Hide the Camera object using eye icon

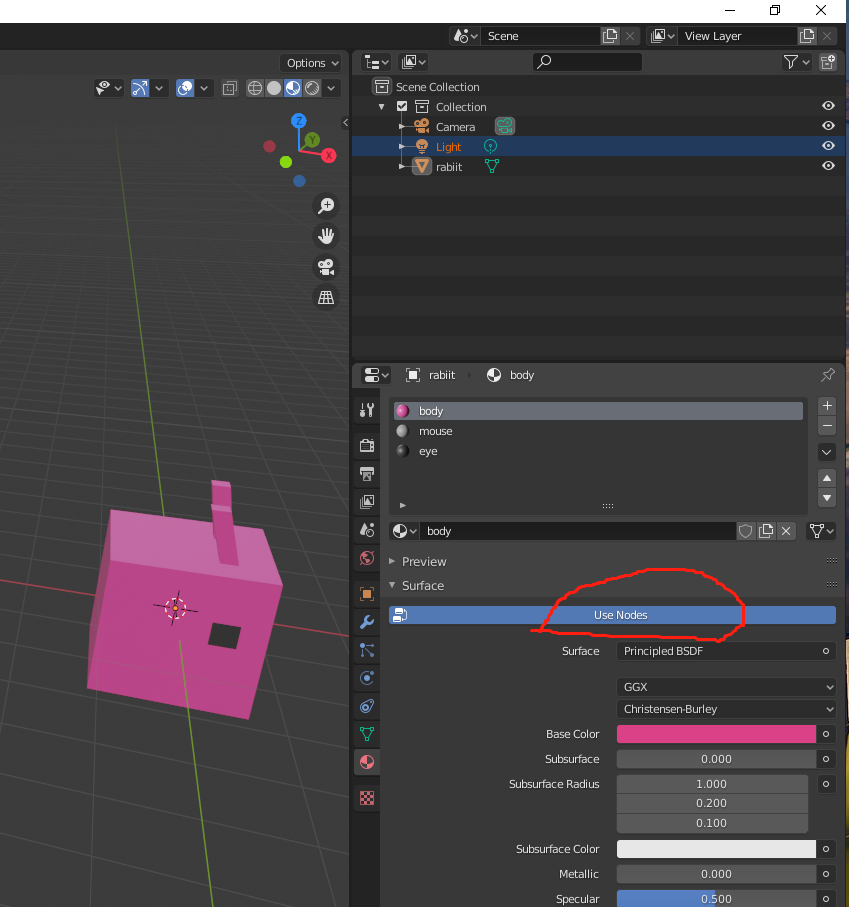pyautogui.click(x=828, y=126)
